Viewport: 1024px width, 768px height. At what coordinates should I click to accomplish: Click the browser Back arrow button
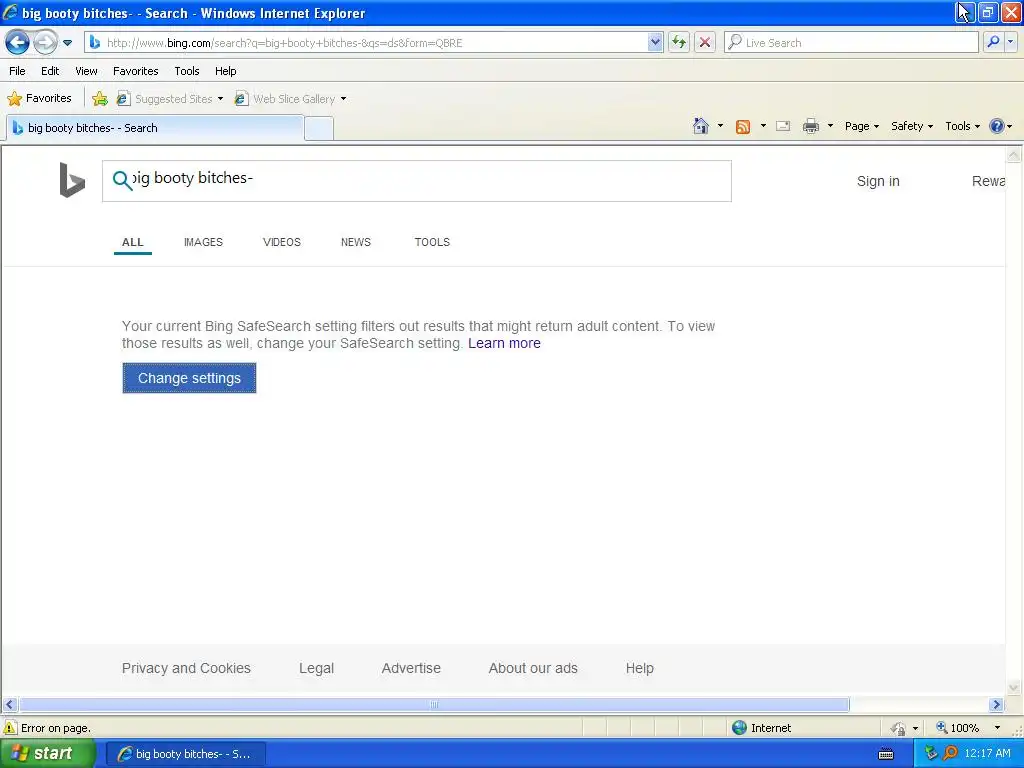click(17, 42)
